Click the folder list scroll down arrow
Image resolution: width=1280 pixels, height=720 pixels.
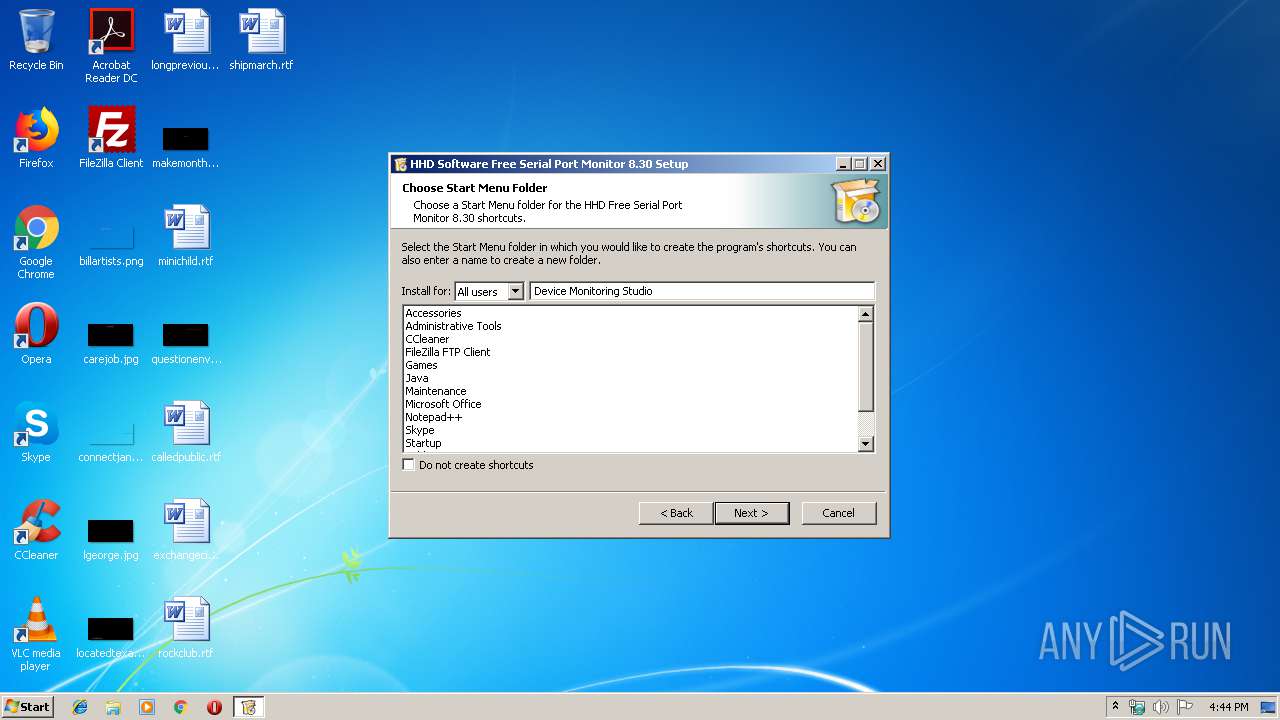pos(866,443)
